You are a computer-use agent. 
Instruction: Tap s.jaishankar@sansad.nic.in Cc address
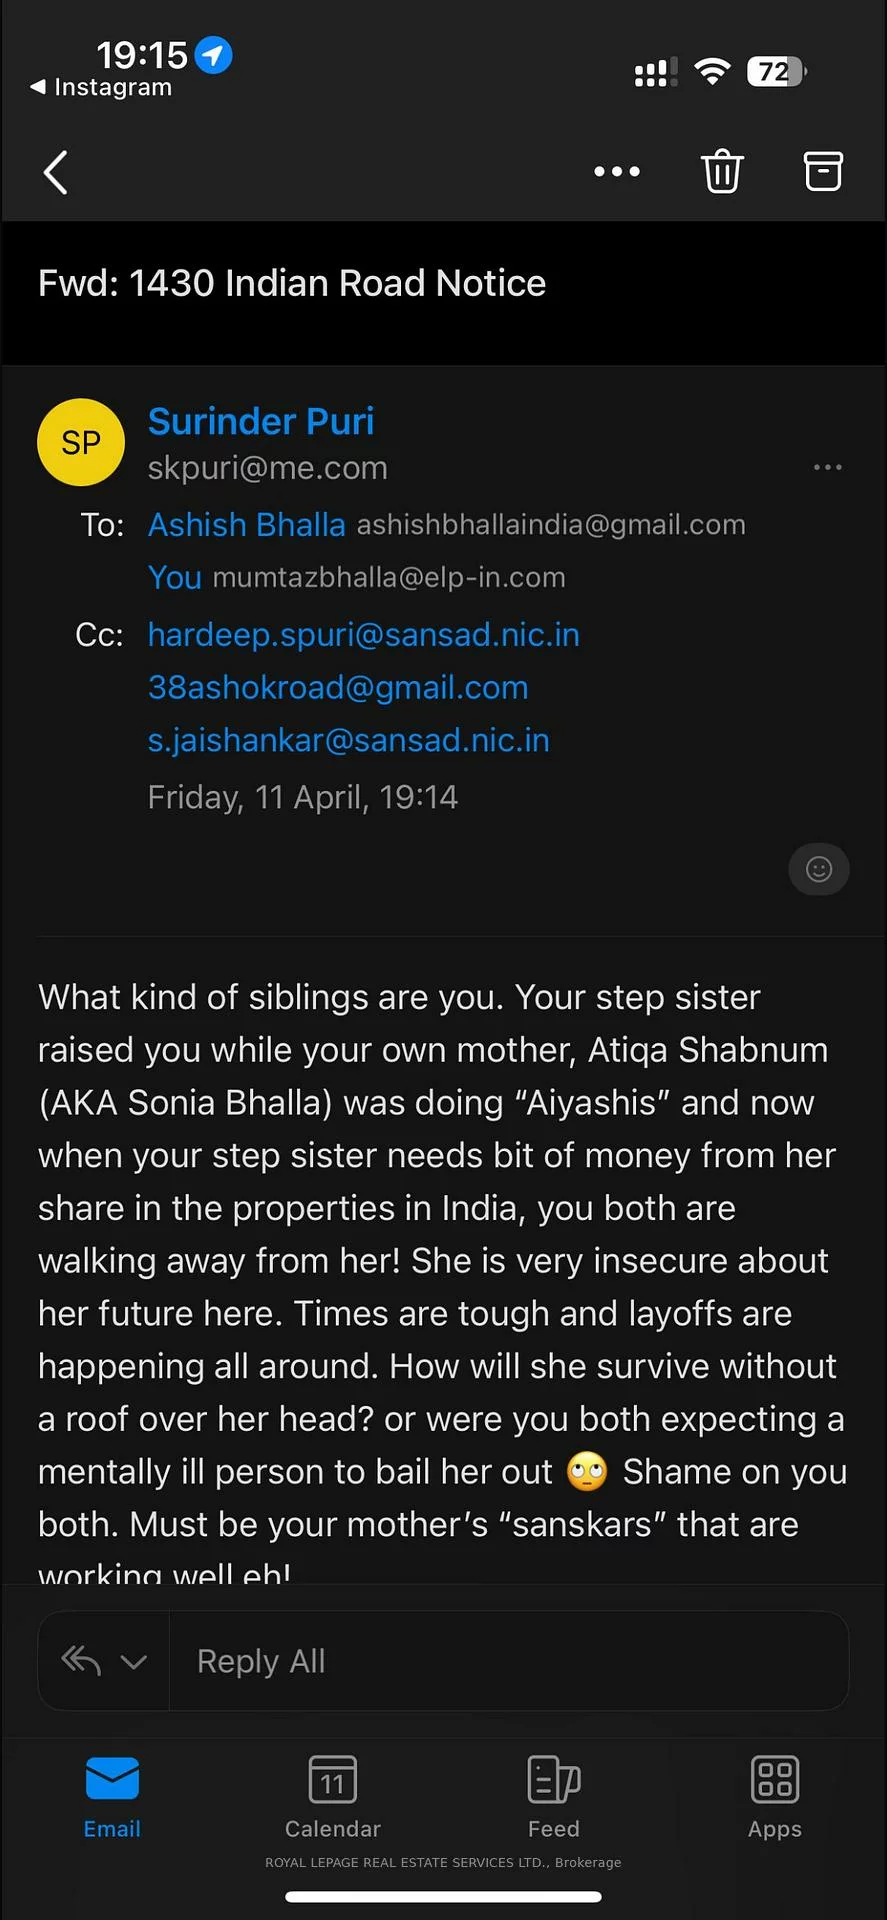[349, 740]
